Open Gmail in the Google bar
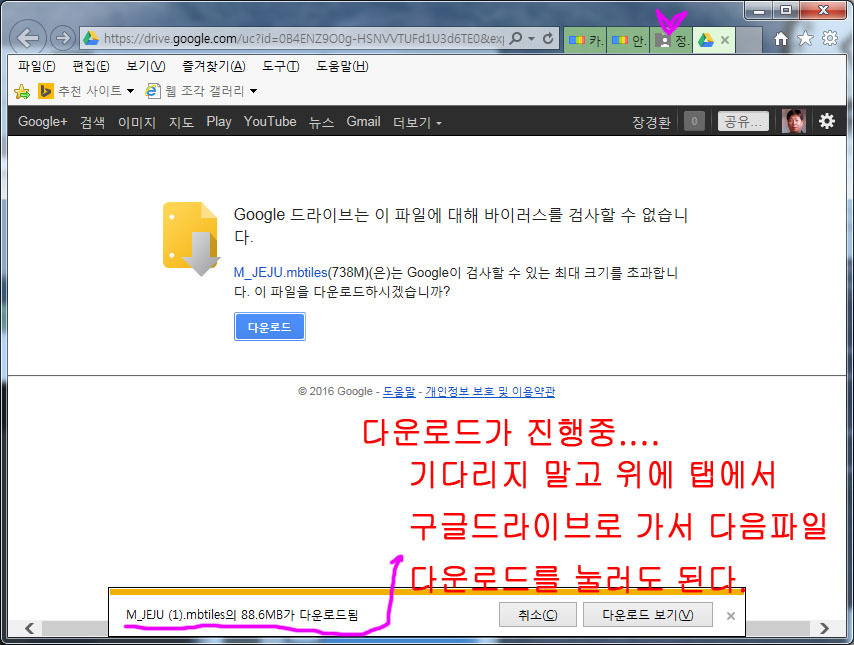 pyautogui.click(x=363, y=121)
